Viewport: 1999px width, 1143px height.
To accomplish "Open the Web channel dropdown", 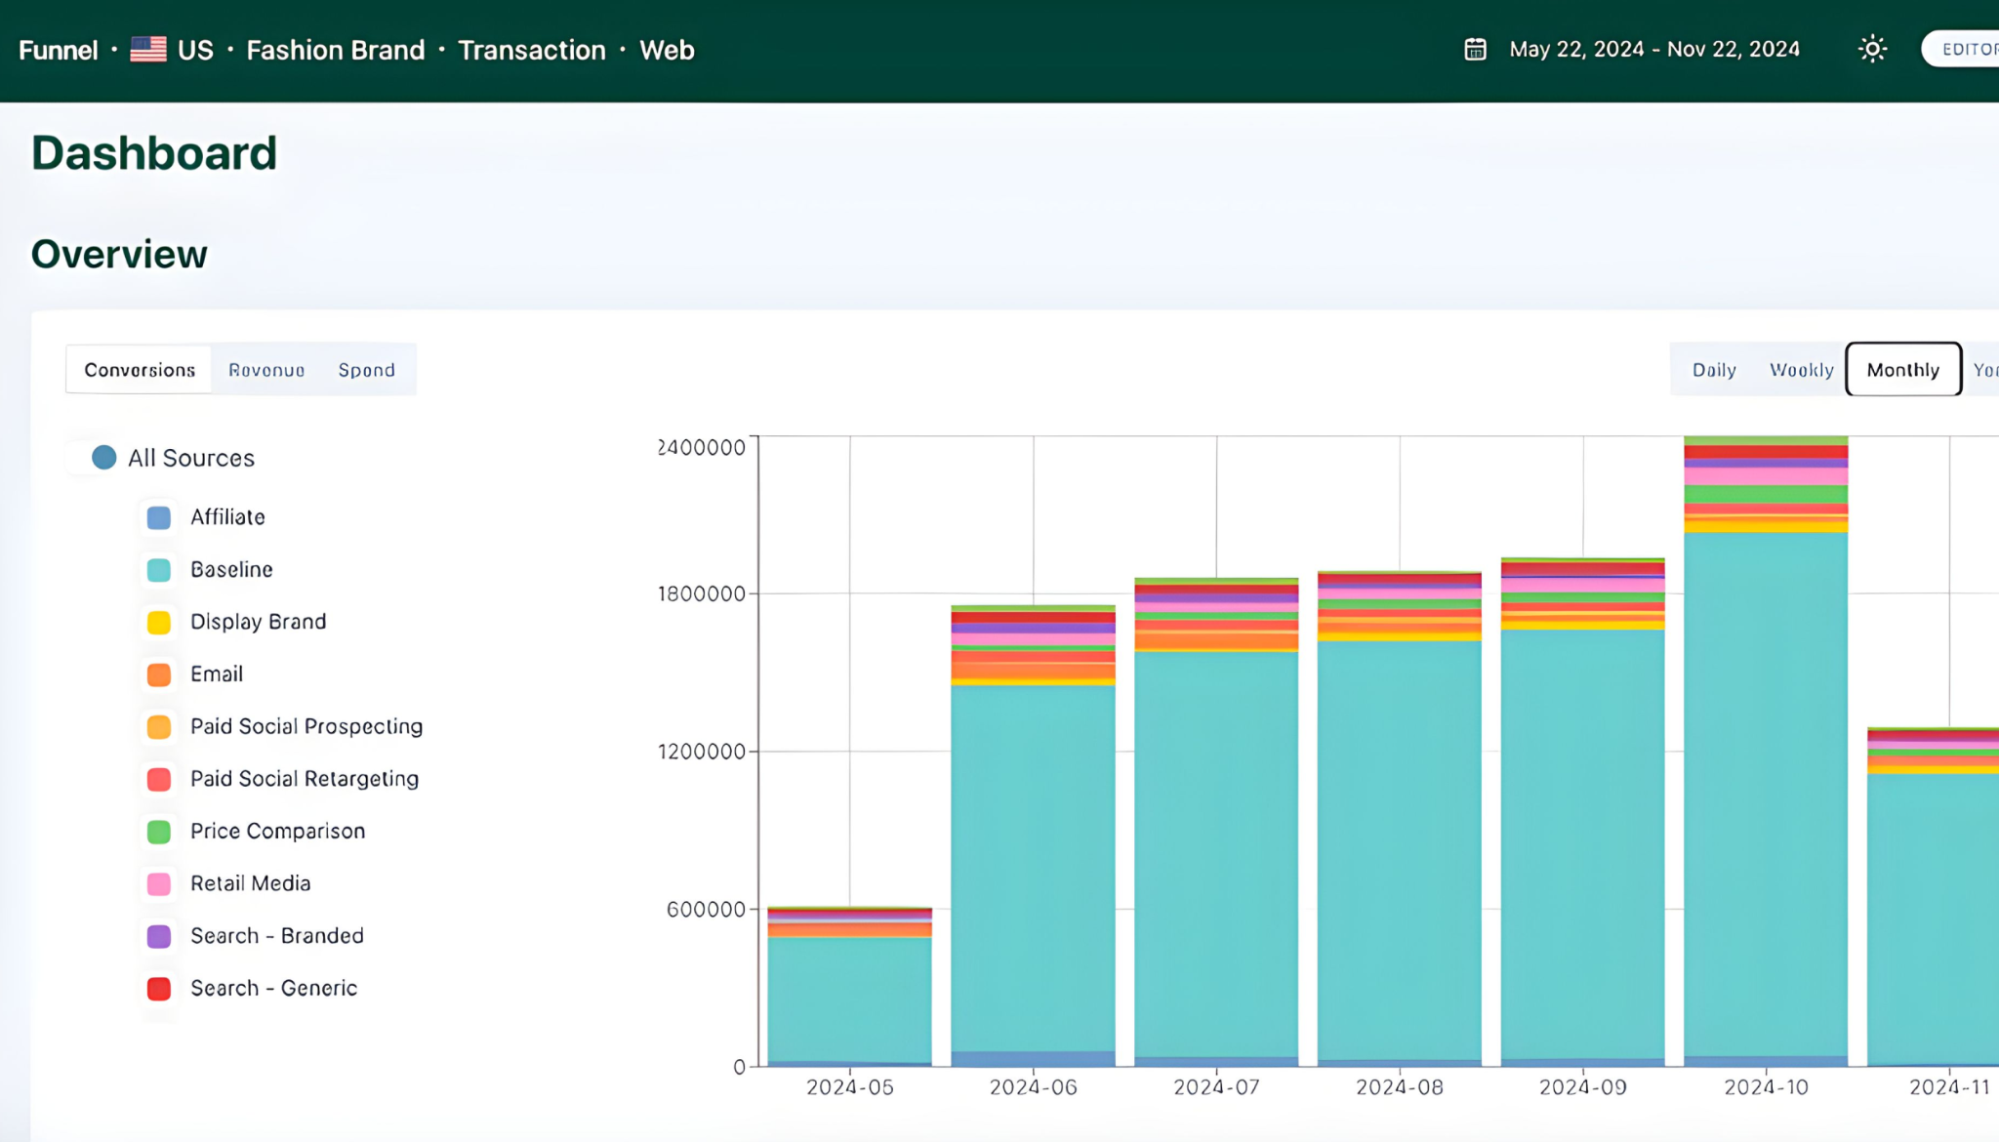I will (666, 49).
